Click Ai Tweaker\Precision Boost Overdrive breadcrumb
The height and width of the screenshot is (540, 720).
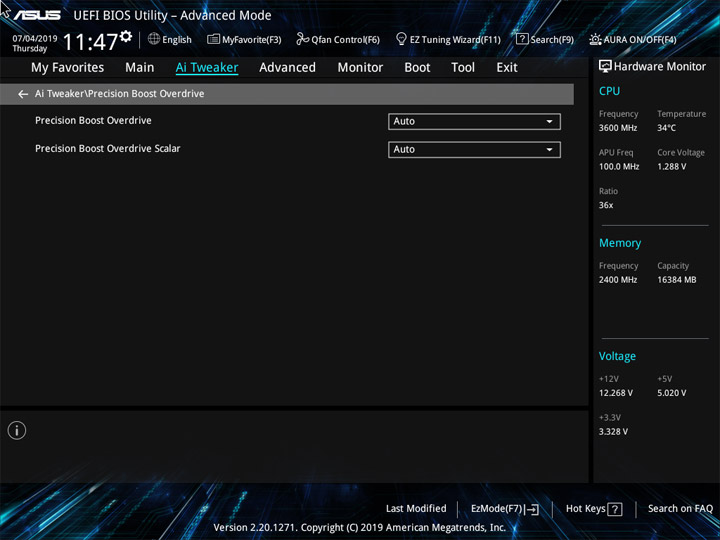pos(119,94)
